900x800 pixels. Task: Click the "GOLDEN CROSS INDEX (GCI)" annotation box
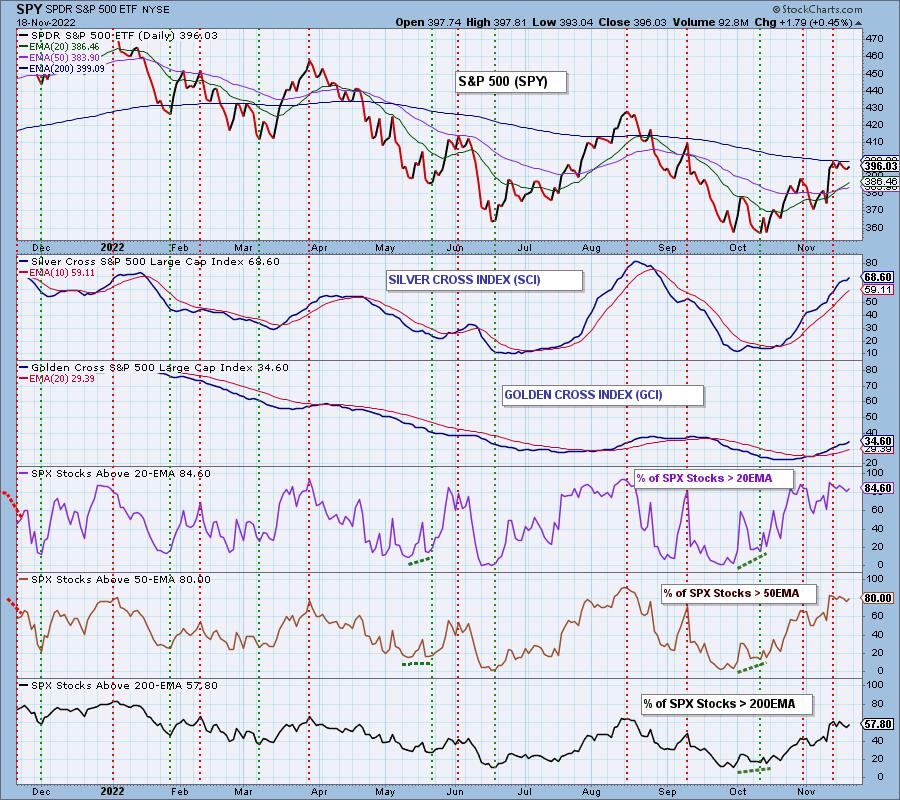tap(603, 395)
